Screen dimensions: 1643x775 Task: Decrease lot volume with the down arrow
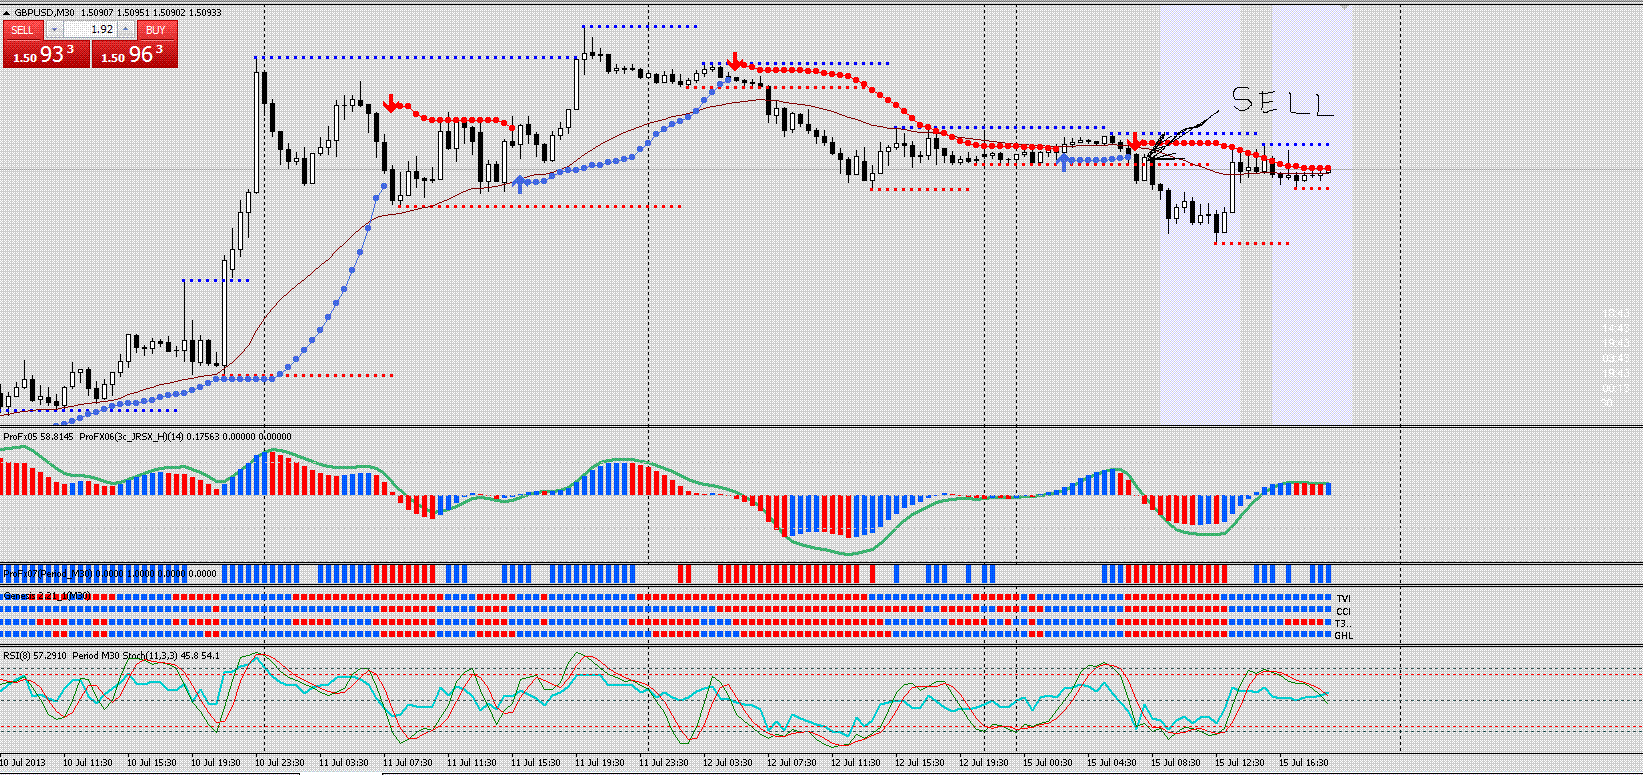click(x=53, y=30)
